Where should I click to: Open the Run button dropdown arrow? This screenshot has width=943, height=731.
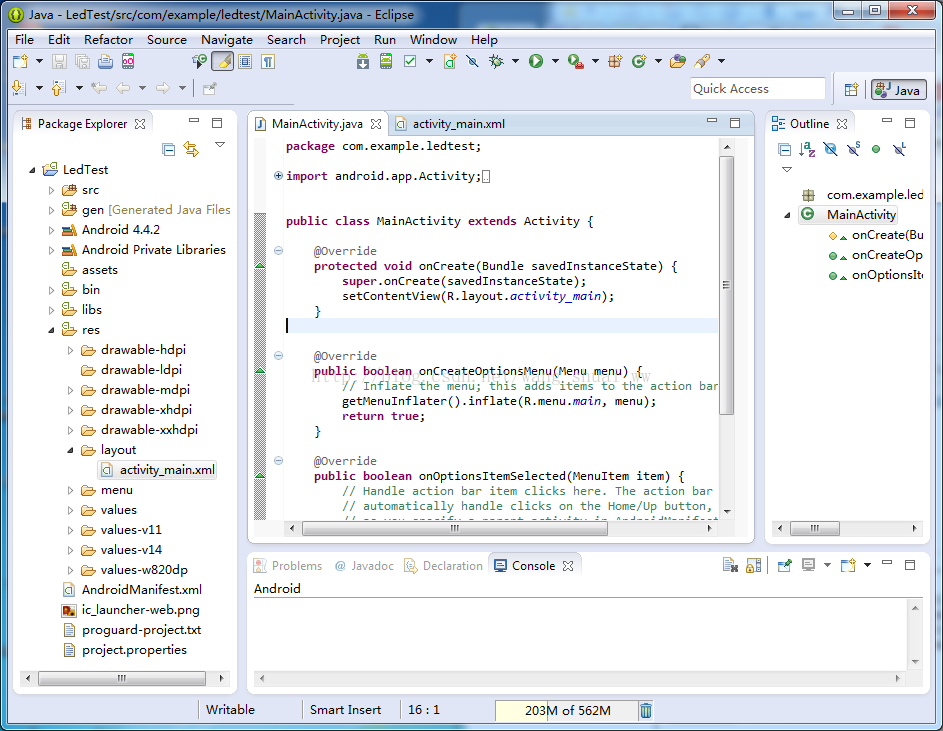click(555, 61)
